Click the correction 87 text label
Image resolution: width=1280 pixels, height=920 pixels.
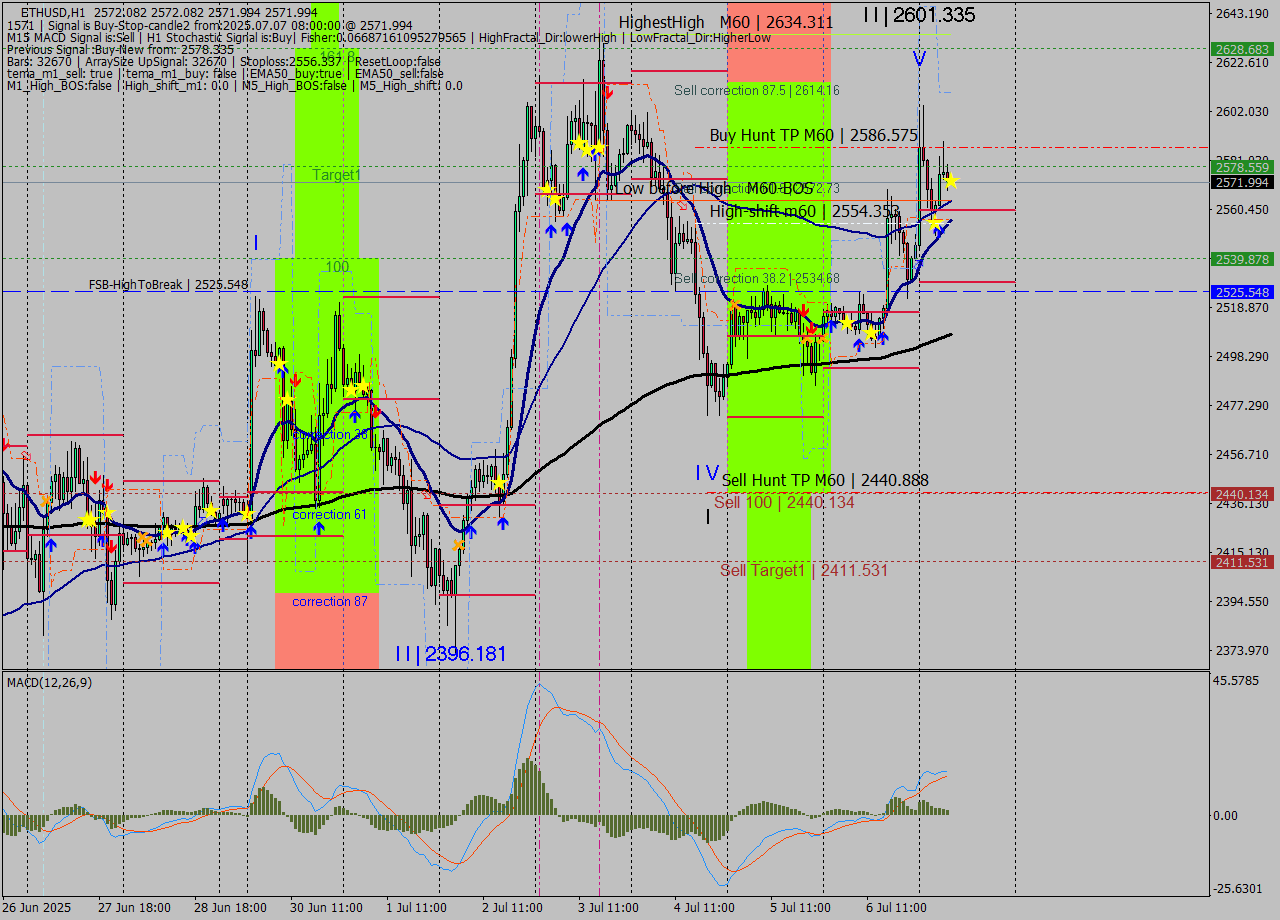329,602
